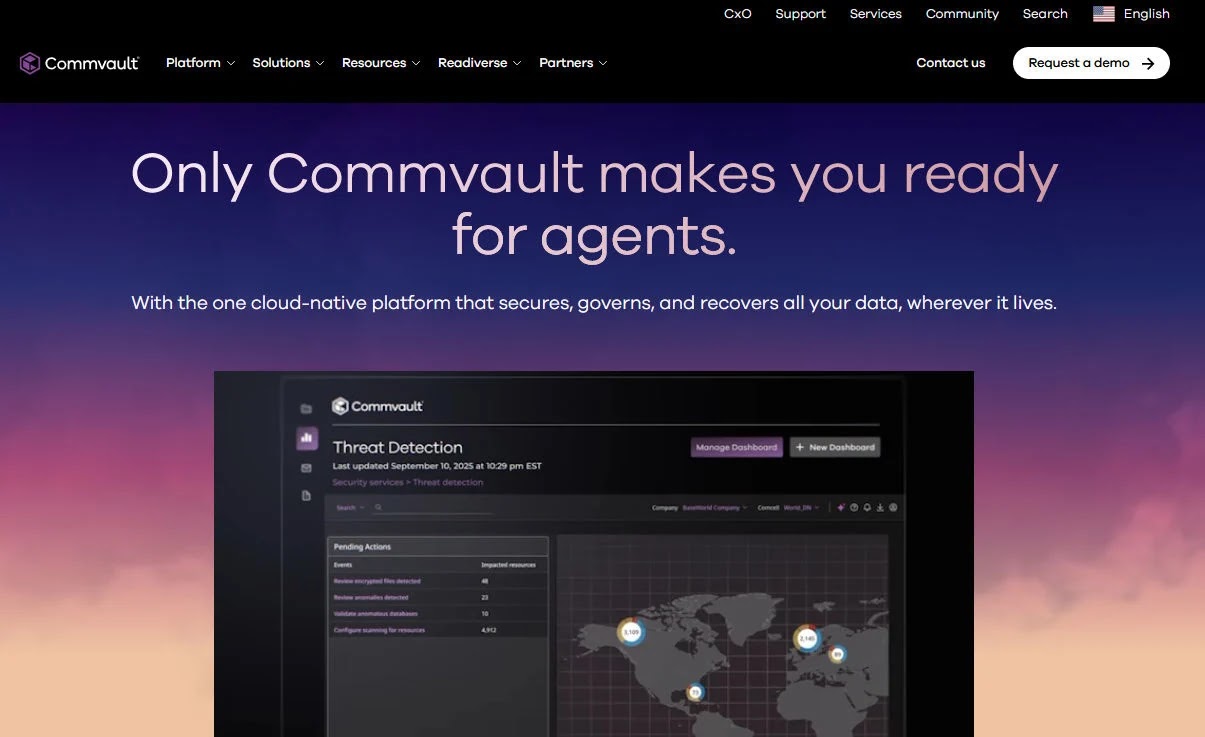Click the US flag language icon
1205x737 pixels.
1104,14
